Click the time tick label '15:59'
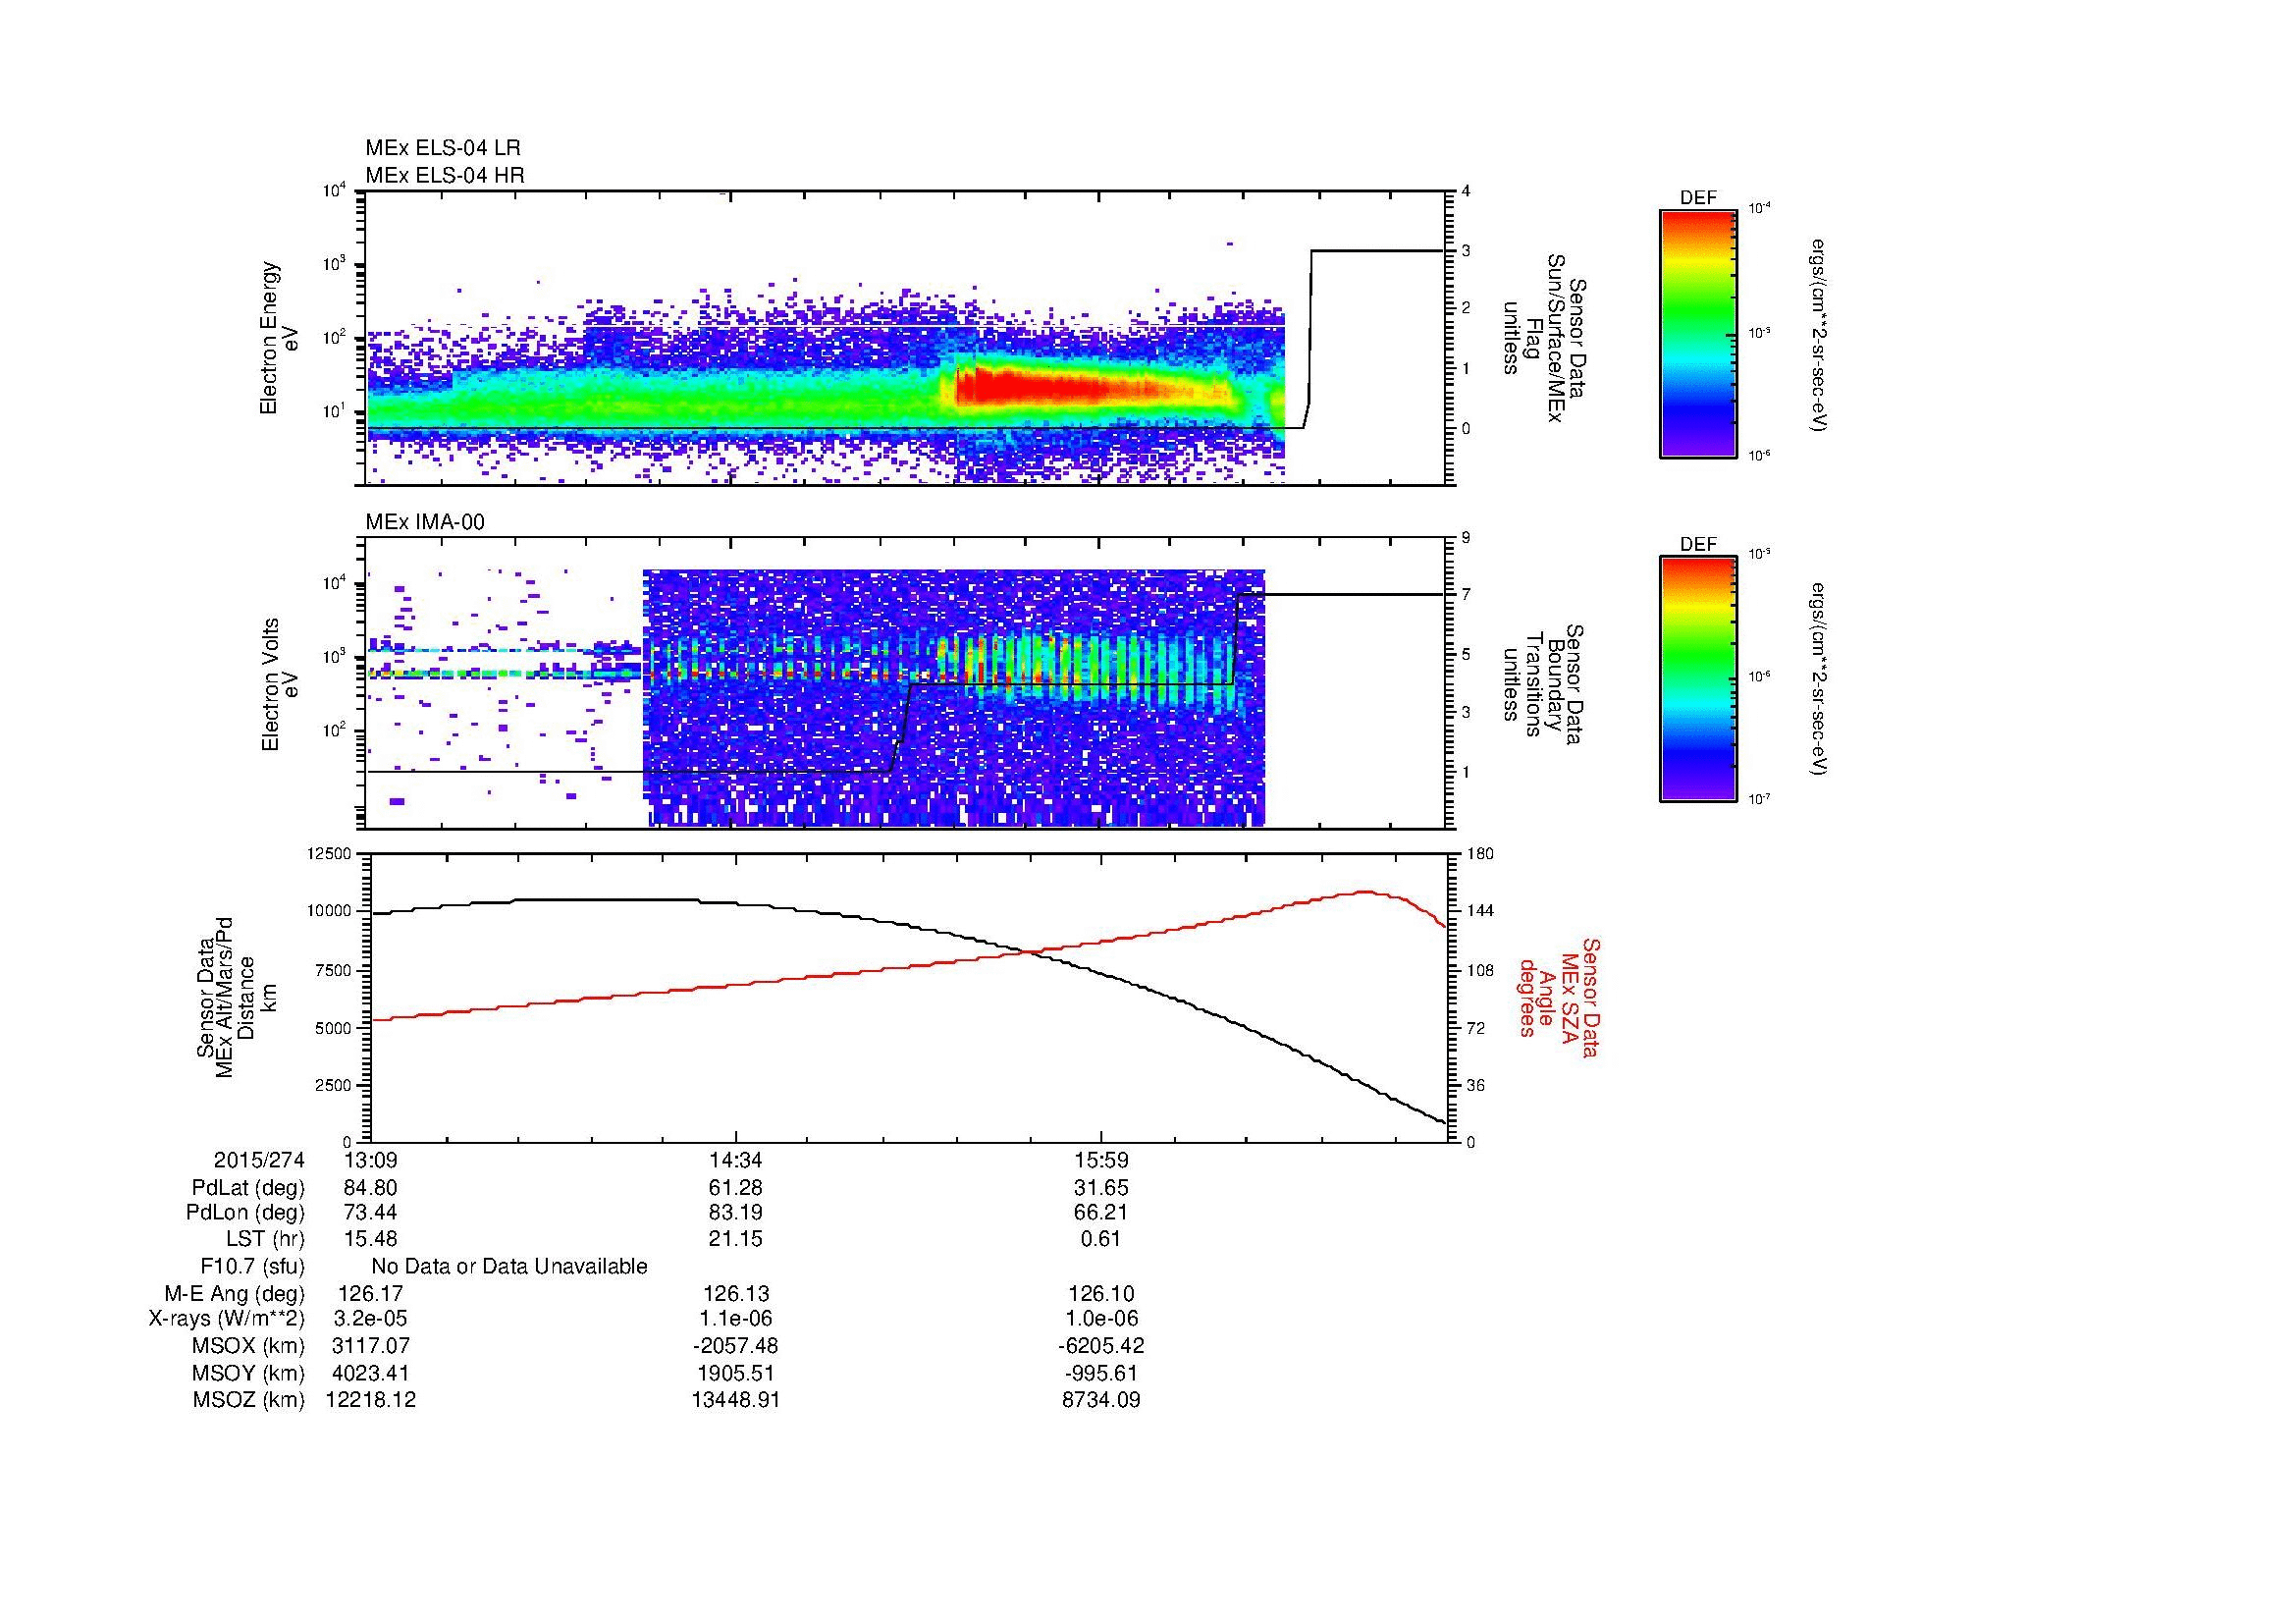Image resolution: width=2296 pixels, height=1623 pixels. (x=1101, y=1160)
